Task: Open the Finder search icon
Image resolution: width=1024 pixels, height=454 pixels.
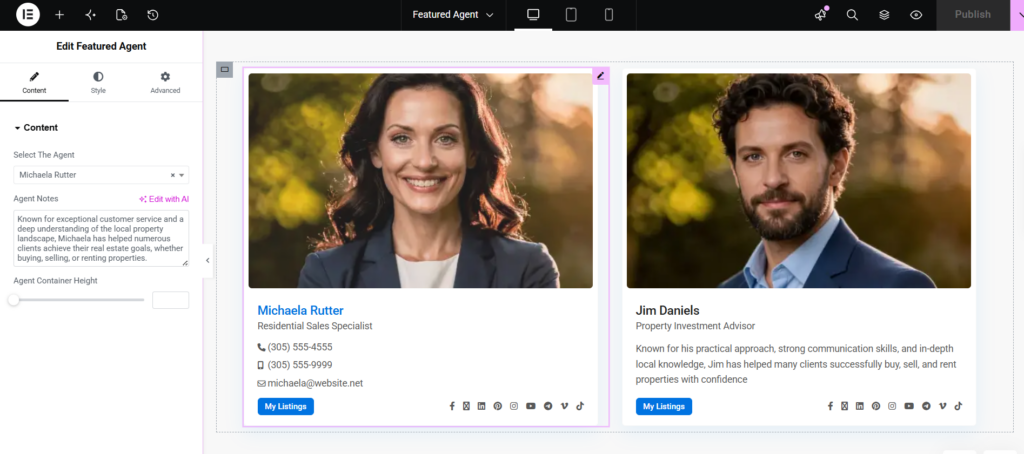Action: point(852,14)
